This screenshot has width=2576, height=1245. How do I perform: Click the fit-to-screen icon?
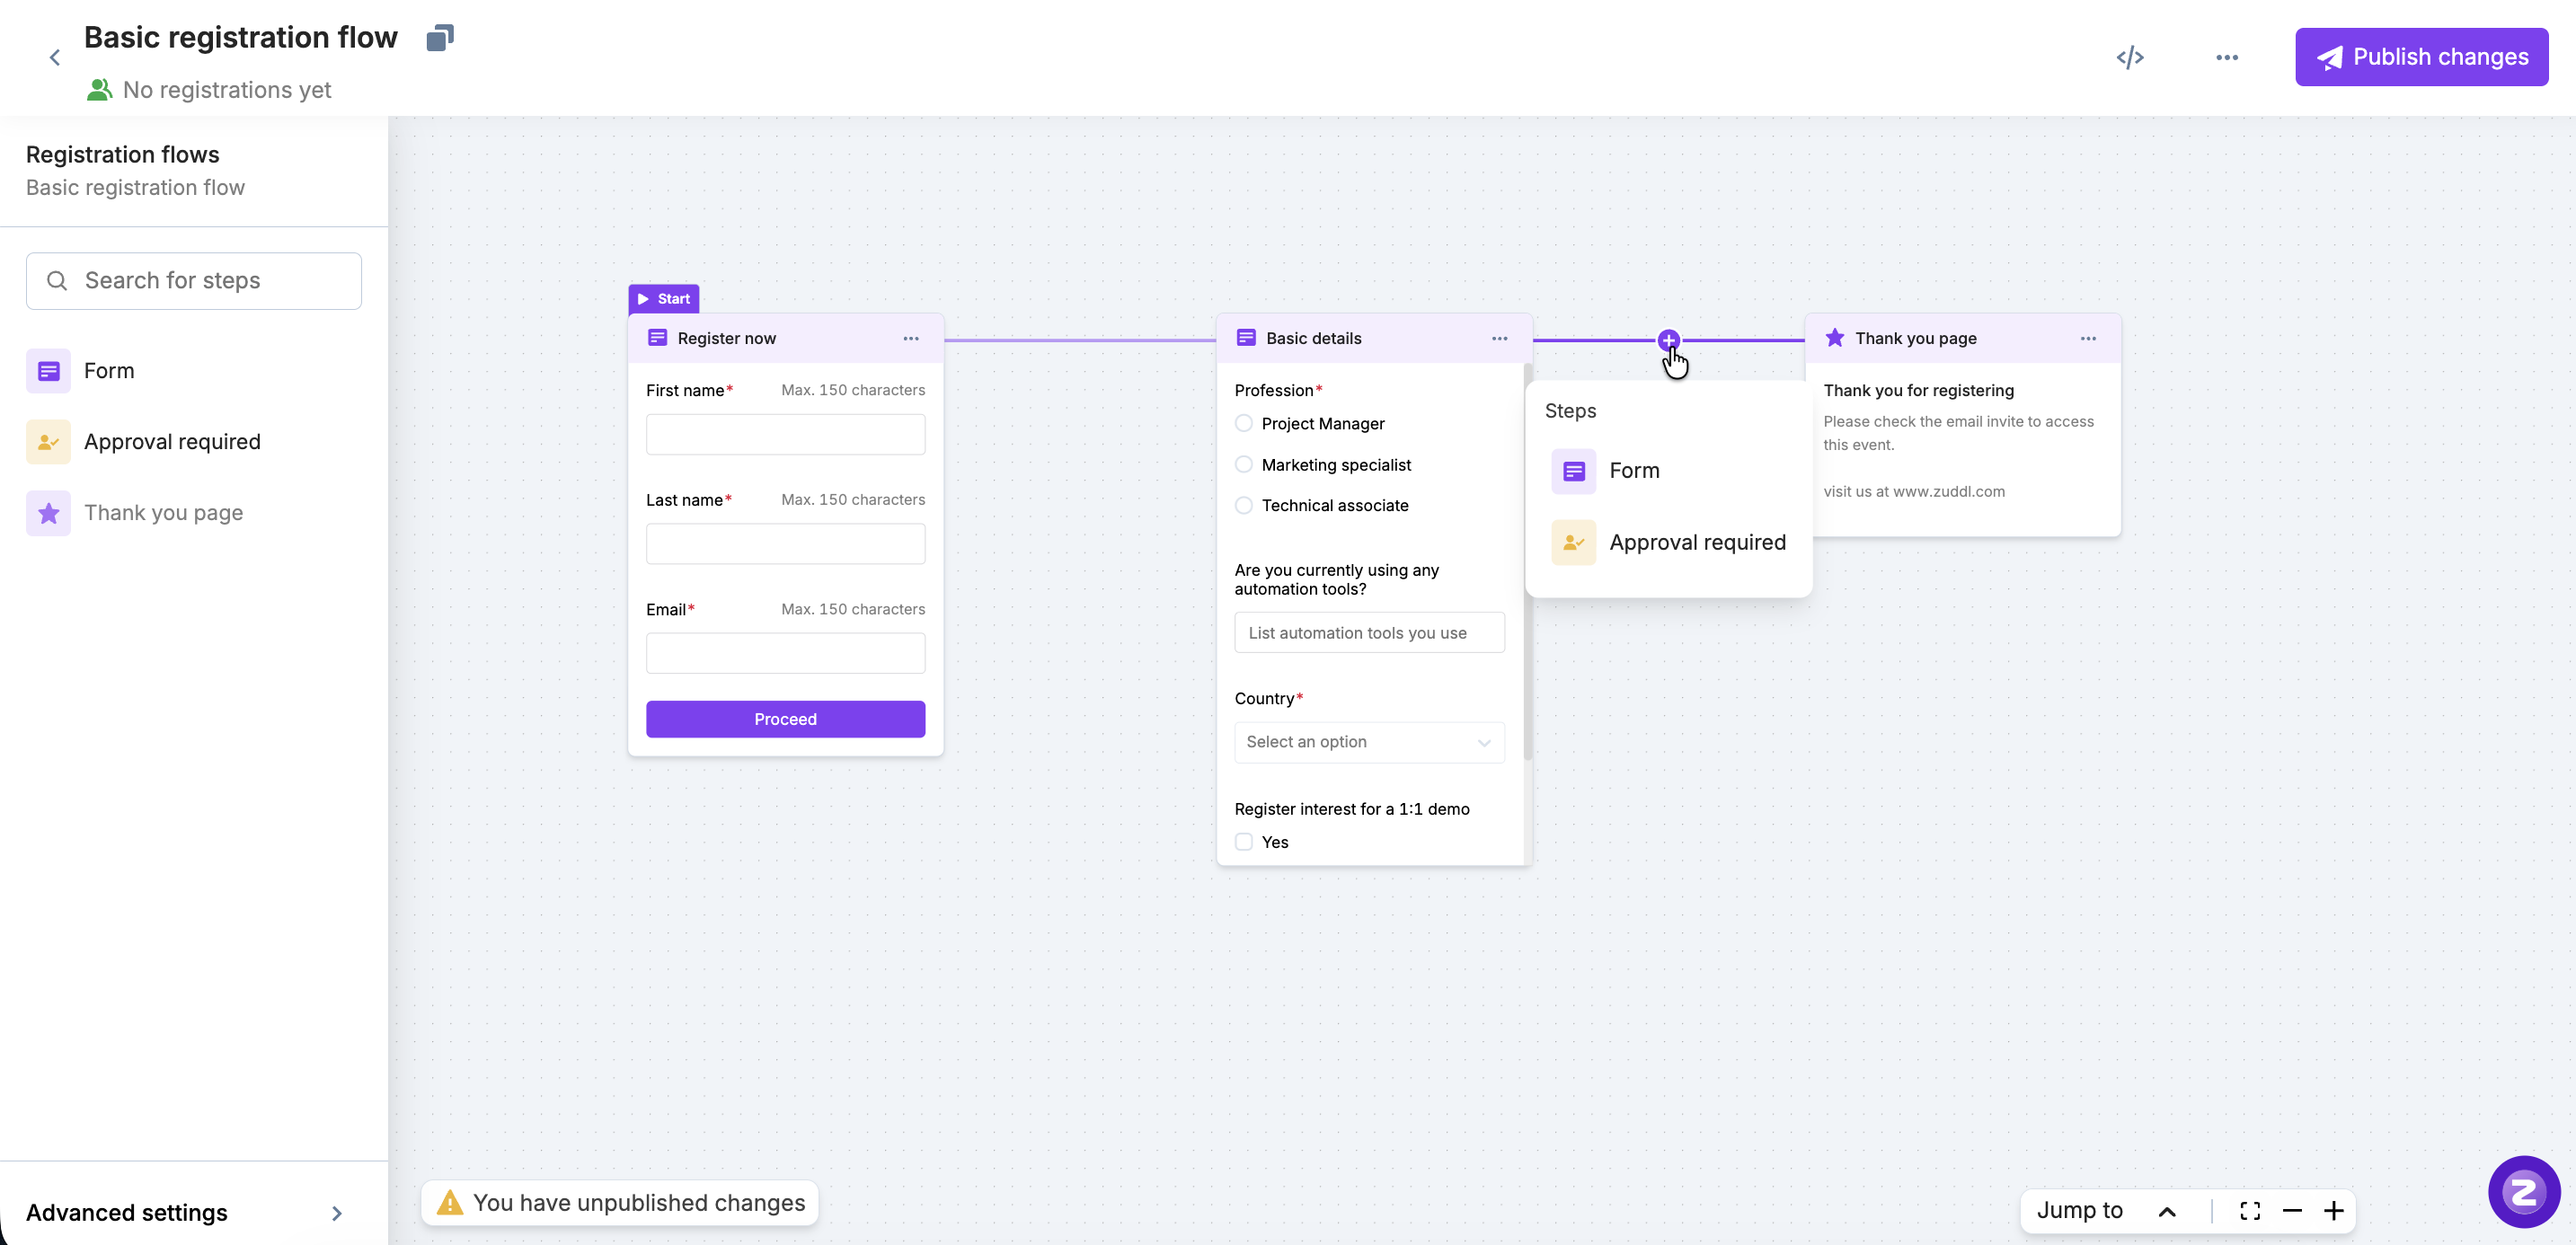coord(2250,1211)
